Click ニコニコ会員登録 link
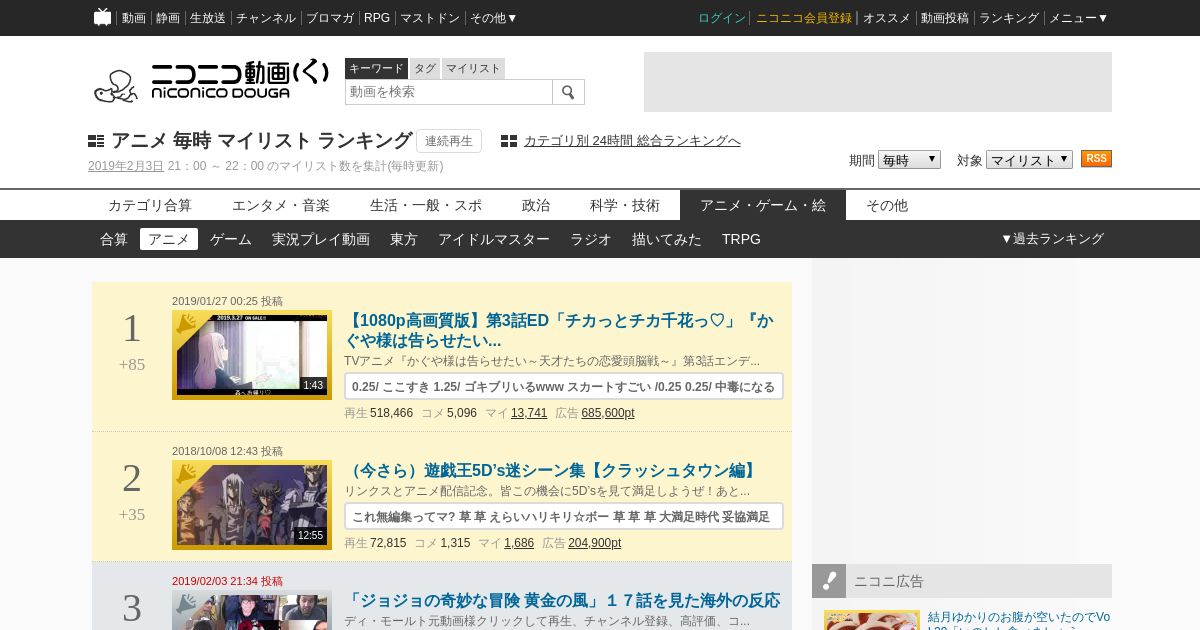This screenshot has width=1200, height=630. (804, 18)
